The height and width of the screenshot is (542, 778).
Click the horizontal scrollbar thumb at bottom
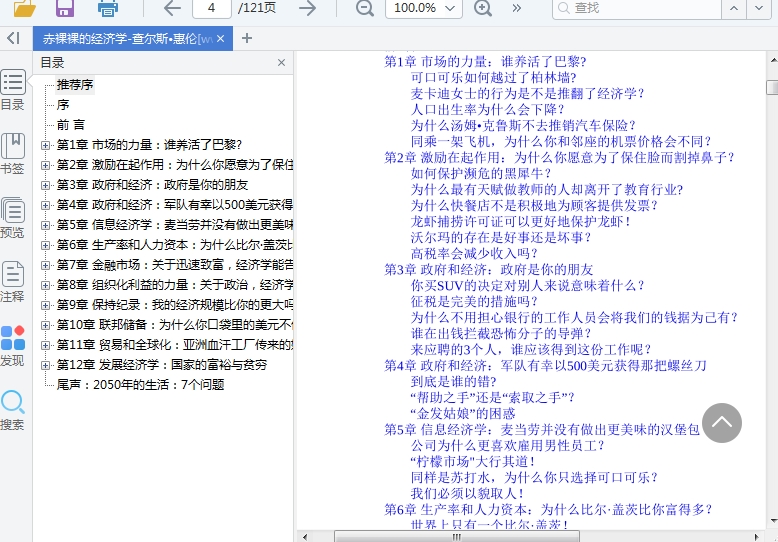(456, 537)
